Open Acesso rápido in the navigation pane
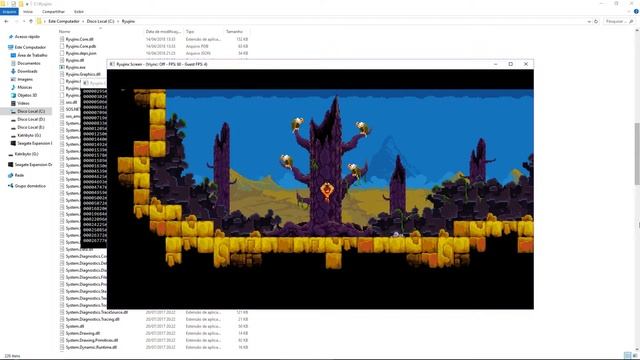This screenshot has height=360, width=640. pyautogui.click(x=27, y=37)
